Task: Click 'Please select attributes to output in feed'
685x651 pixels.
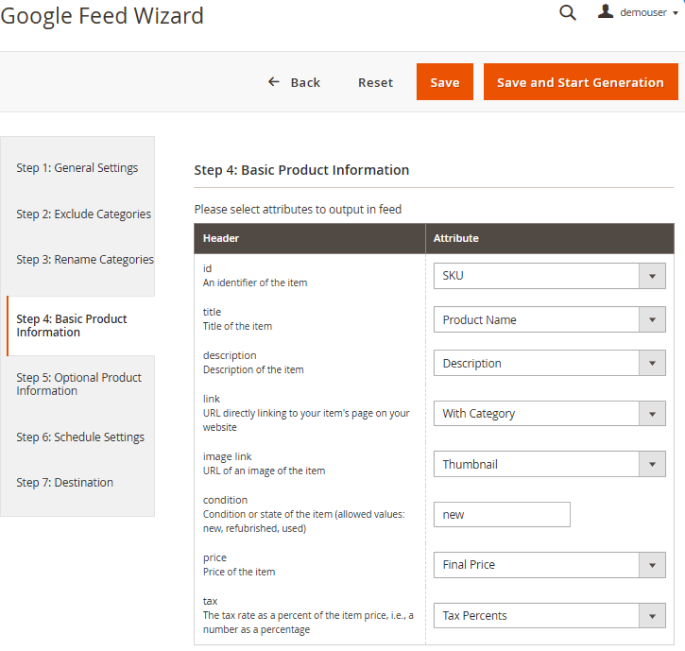Action: pyautogui.click(x=298, y=210)
